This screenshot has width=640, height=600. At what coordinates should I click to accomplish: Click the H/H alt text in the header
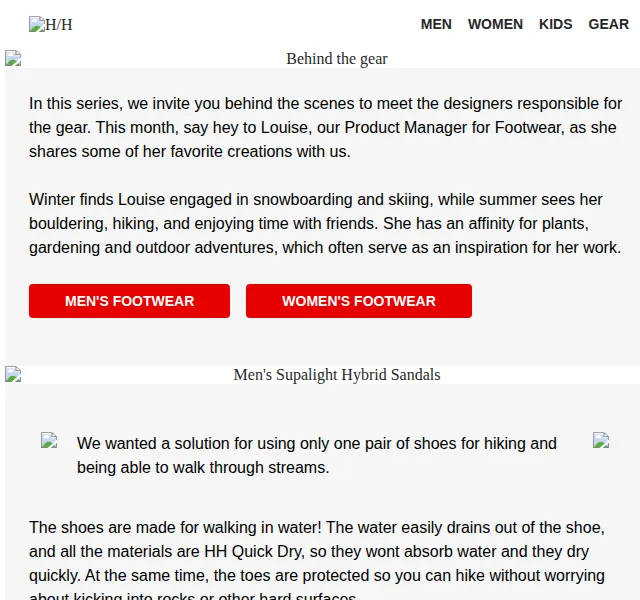click(59, 25)
